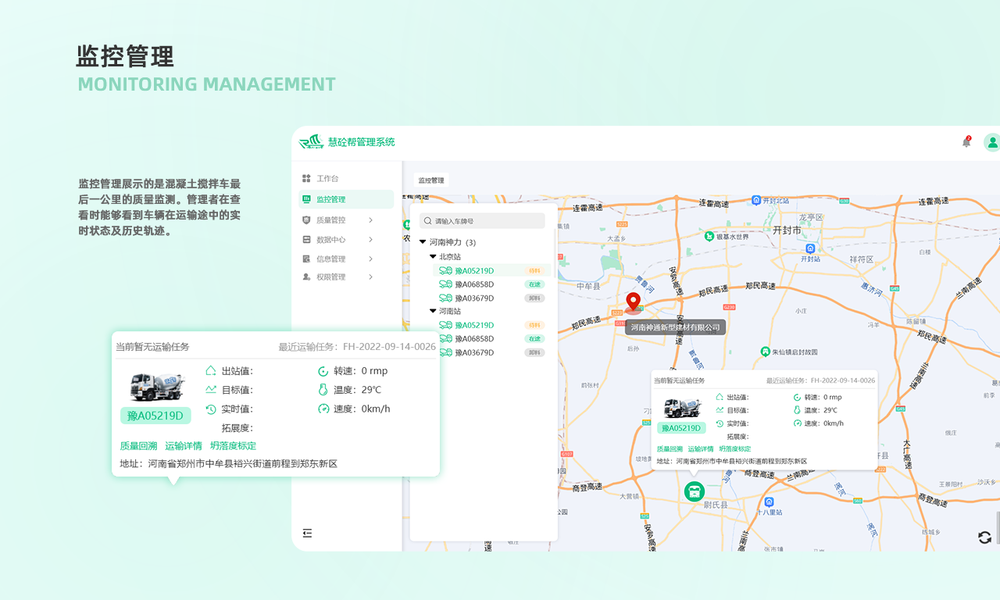Click the 开封市 city label on map
The height and width of the screenshot is (600, 1000).
(786, 230)
